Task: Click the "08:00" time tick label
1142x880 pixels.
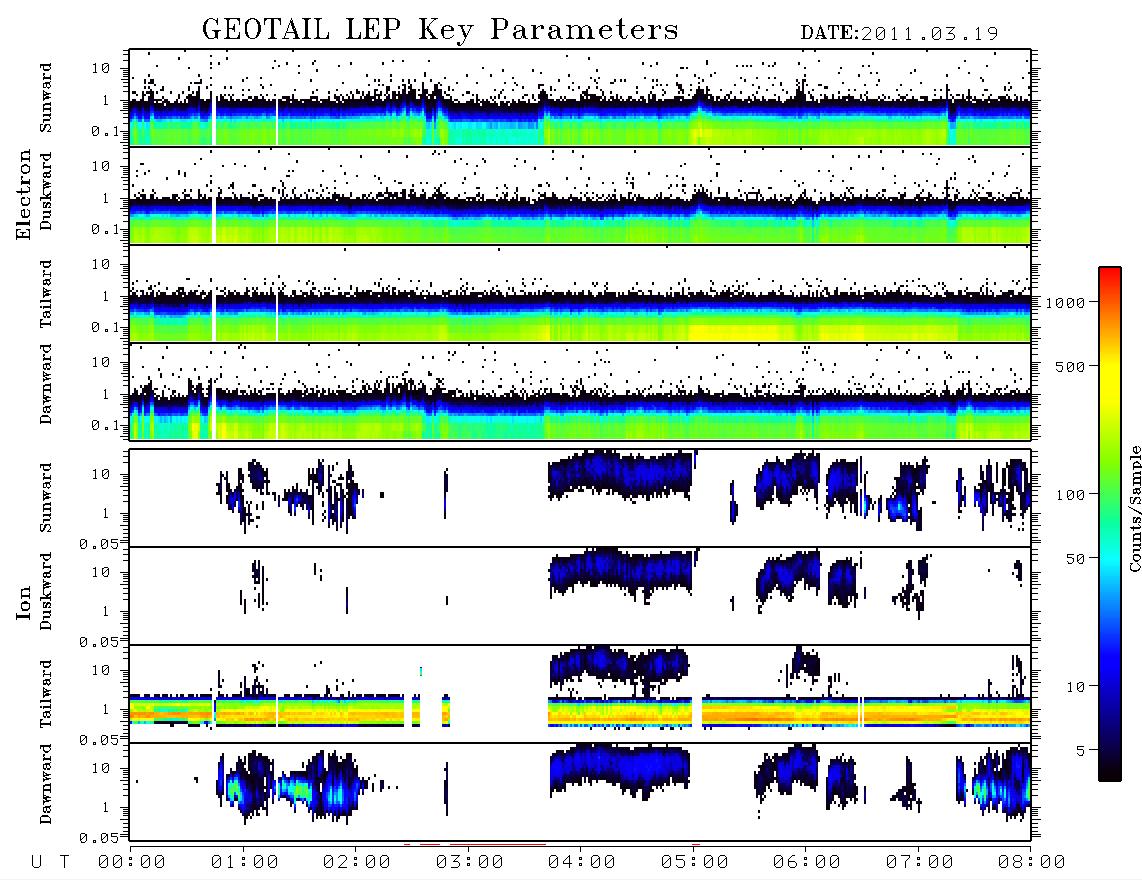Action: 1032,863
